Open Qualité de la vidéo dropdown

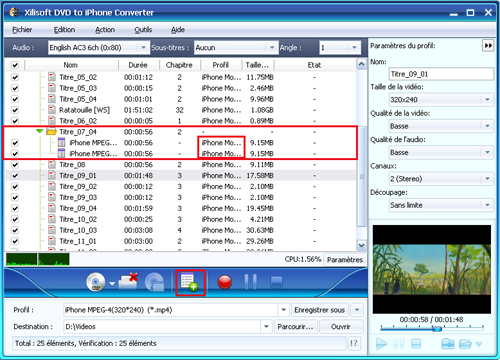(x=487, y=126)
